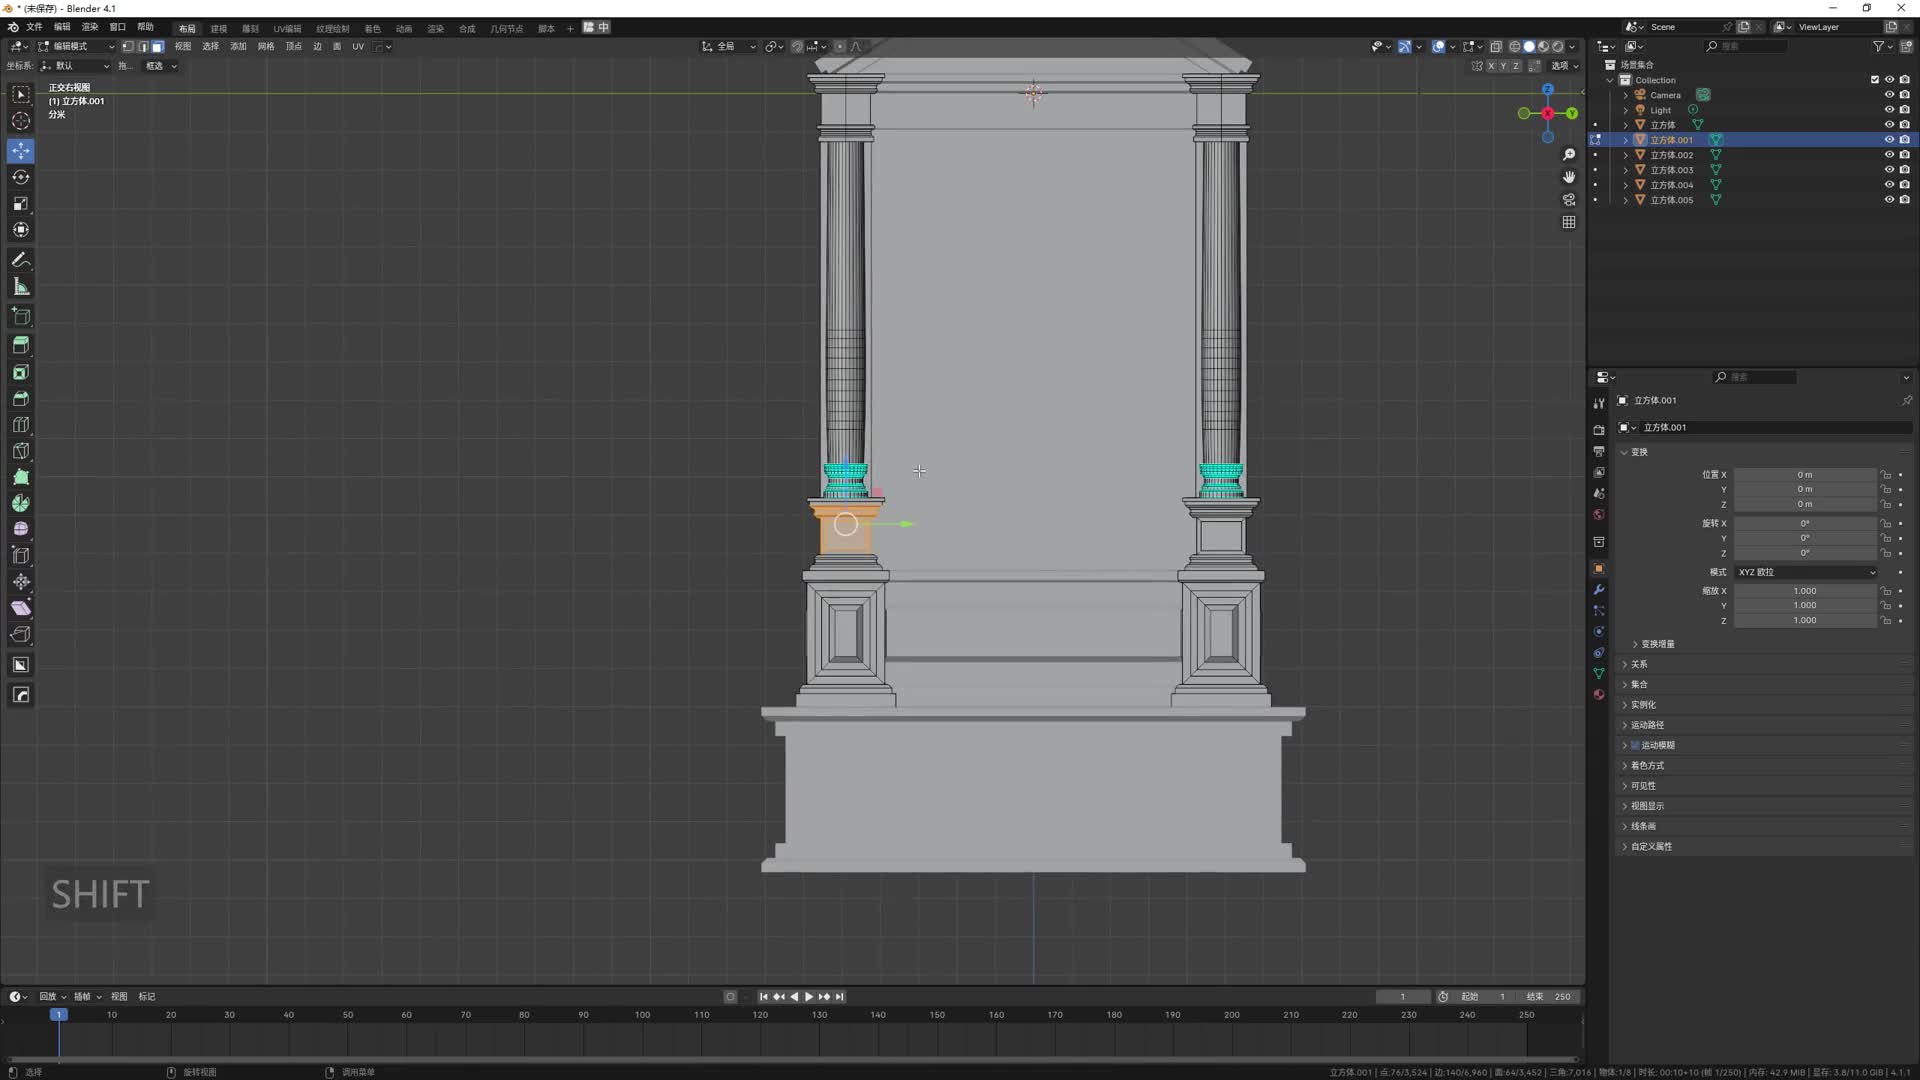
Task: Toggle camera view icon in viewport
Action: click(x=1569, y=200)
